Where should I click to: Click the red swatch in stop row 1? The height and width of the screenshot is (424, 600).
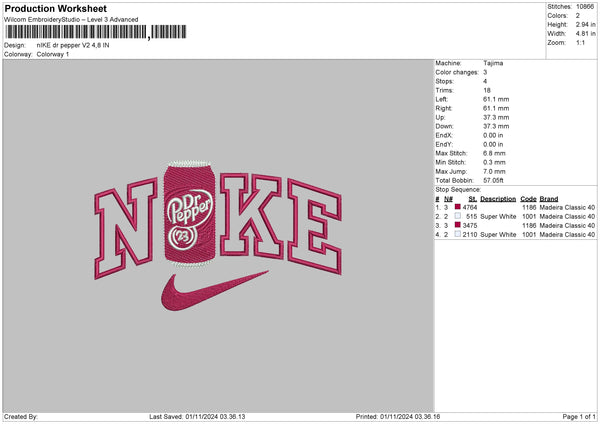pyautogui.click(x=457, y=207)
